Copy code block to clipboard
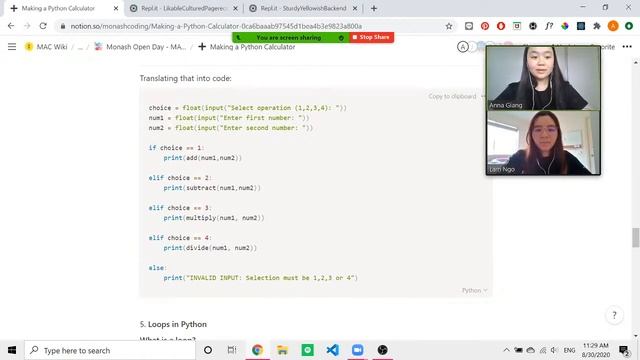 pyautogui.click(x=452, y=96)
